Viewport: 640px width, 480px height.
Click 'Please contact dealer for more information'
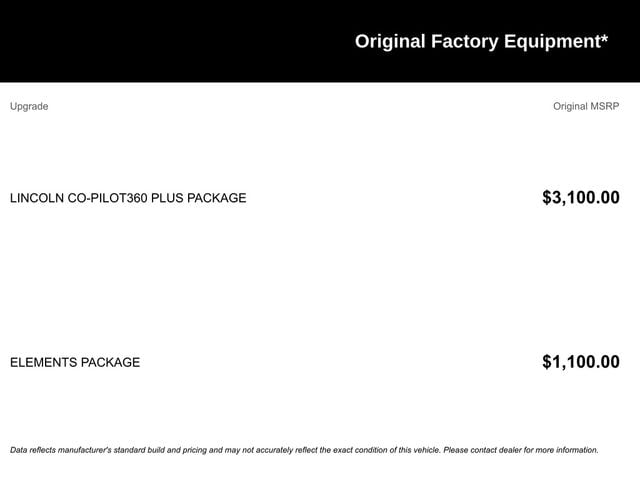pos(521,450)
